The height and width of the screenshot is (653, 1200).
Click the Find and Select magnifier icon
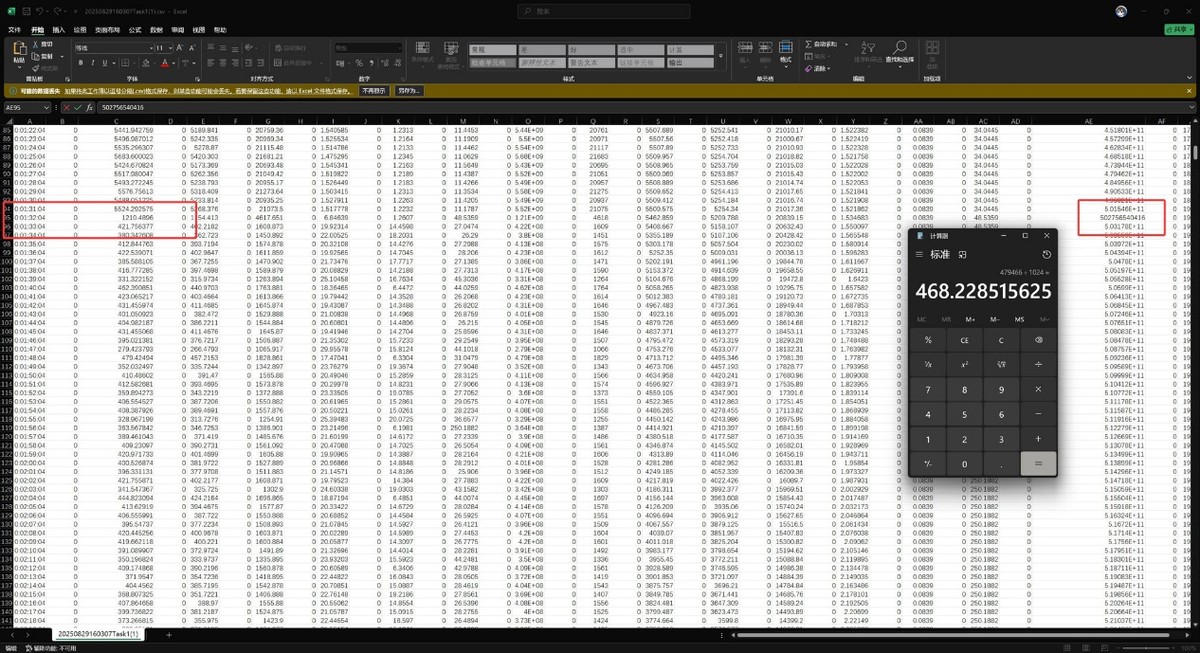tap(899, 47)
